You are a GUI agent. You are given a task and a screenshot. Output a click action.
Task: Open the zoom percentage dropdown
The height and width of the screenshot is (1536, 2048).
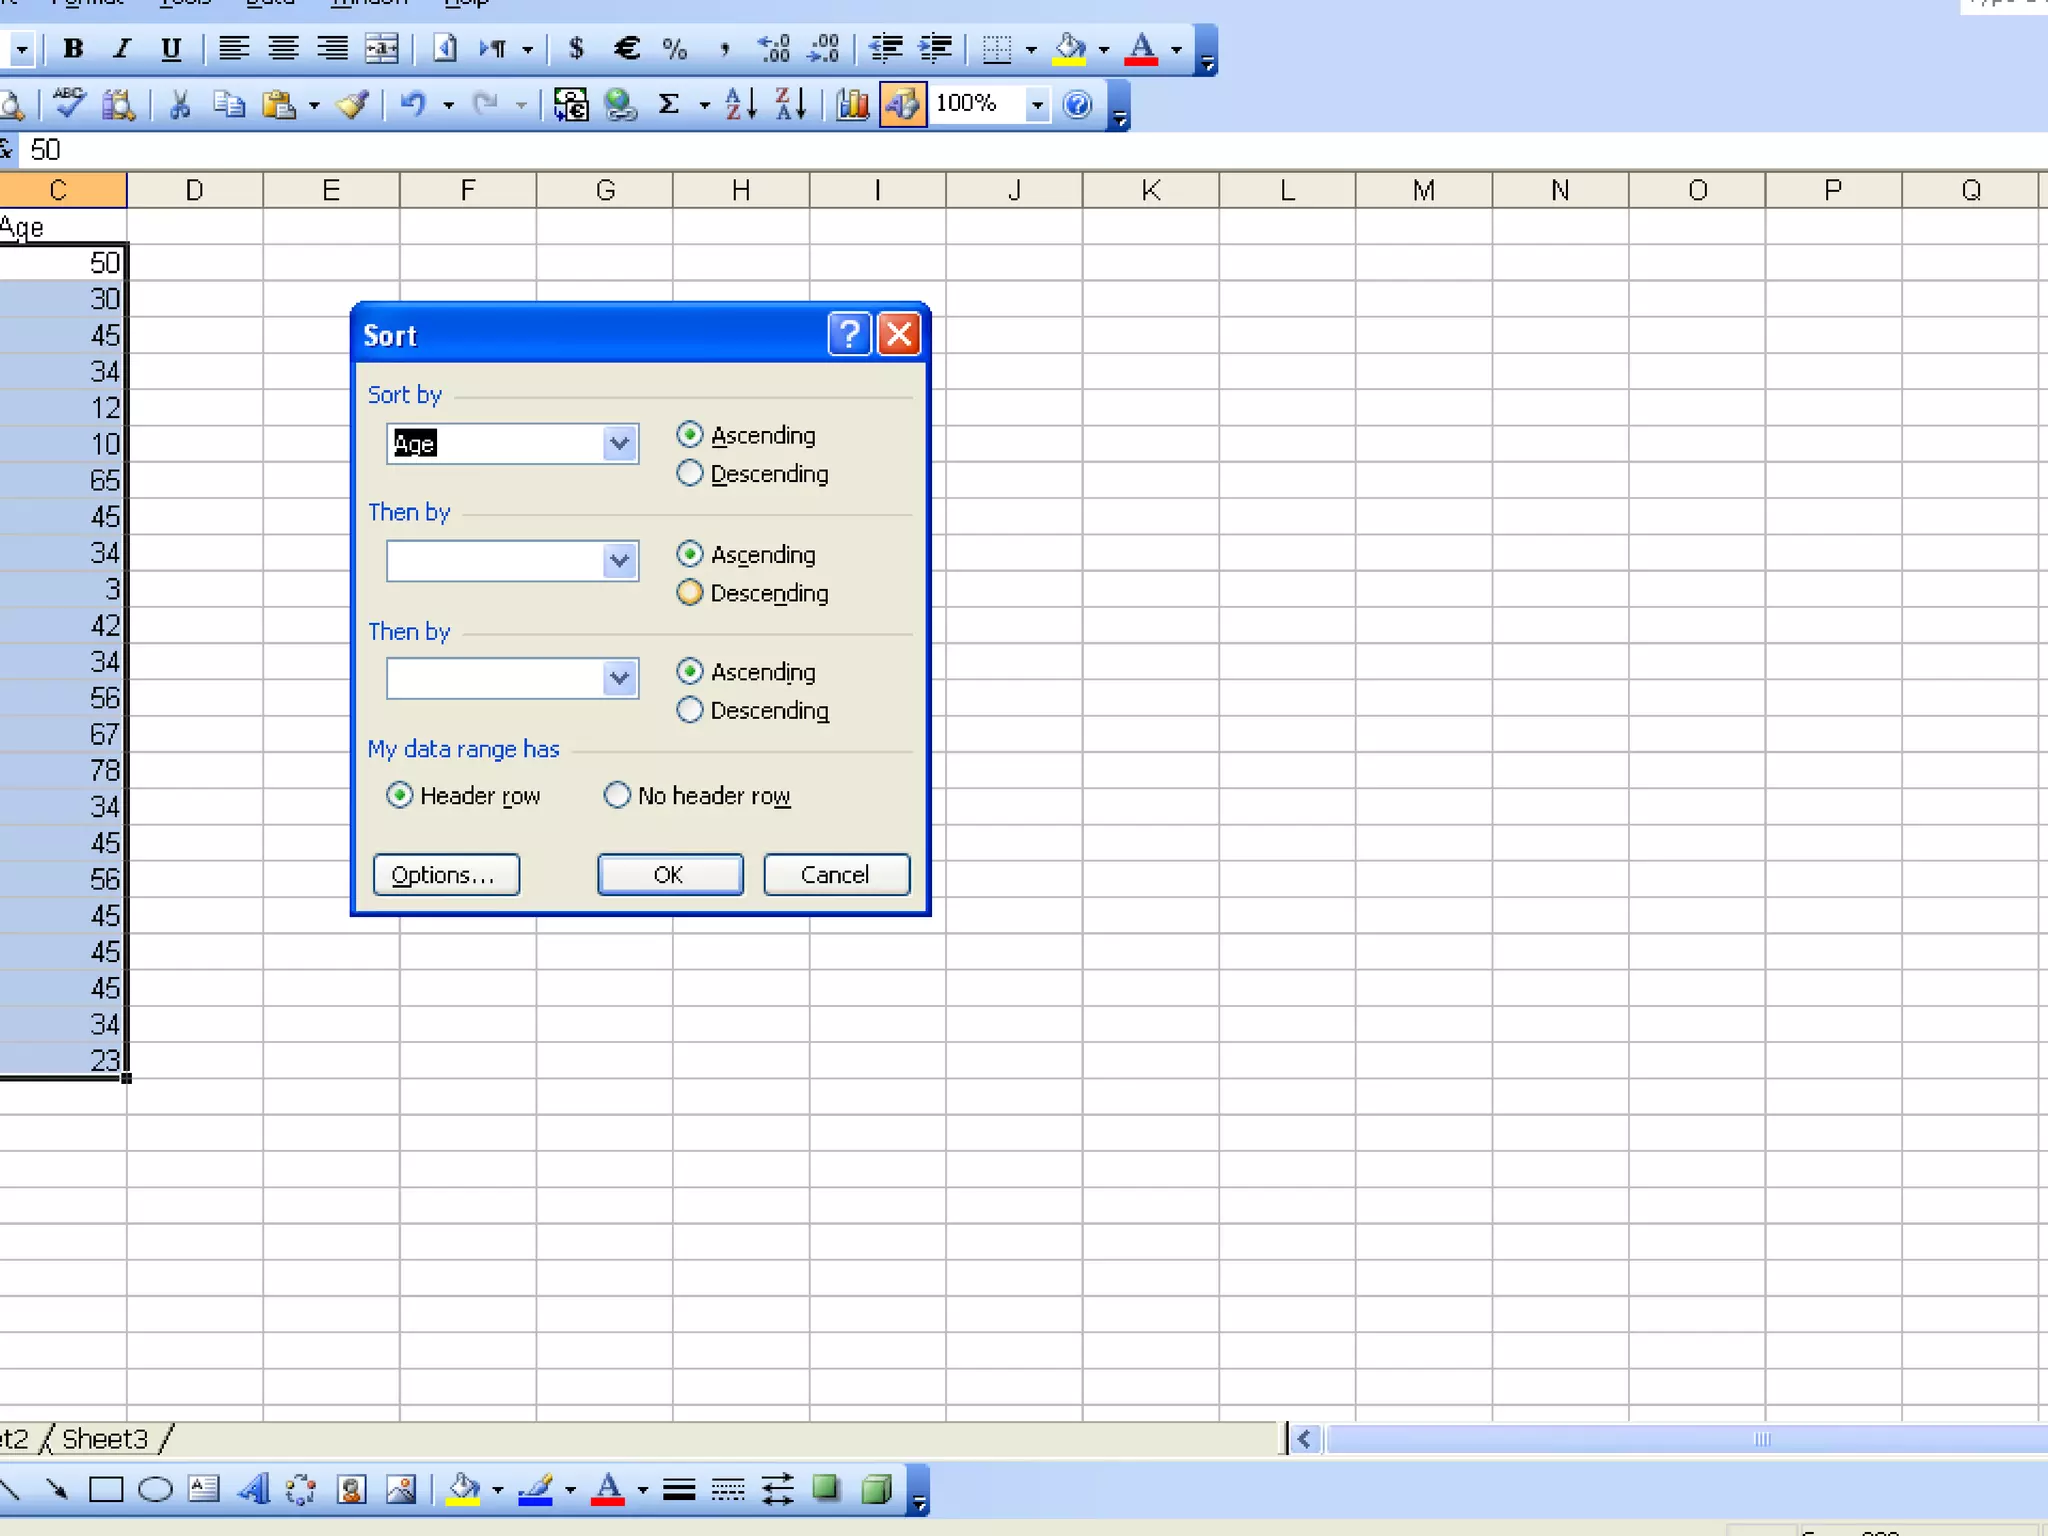[x=1037, y=104]
